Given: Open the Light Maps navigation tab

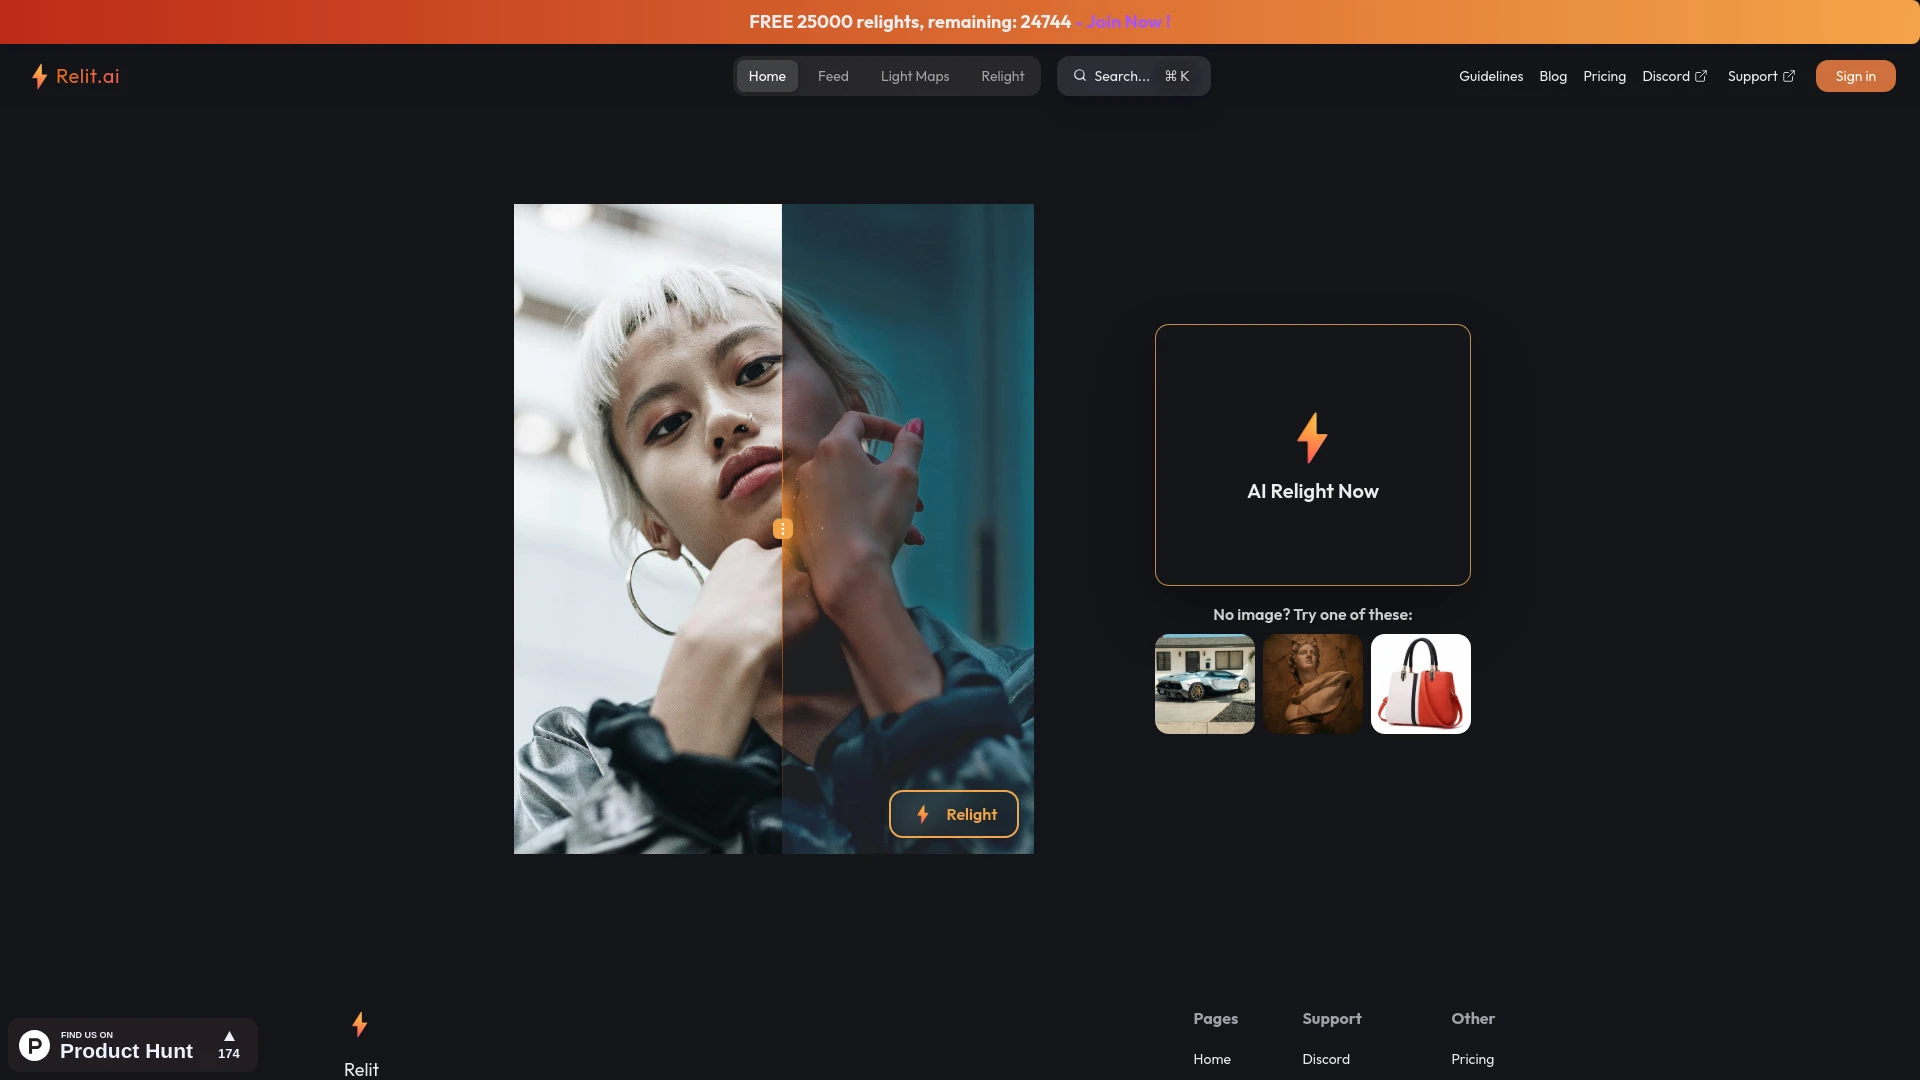Looking at the screenshot, I should click(914, 75).
